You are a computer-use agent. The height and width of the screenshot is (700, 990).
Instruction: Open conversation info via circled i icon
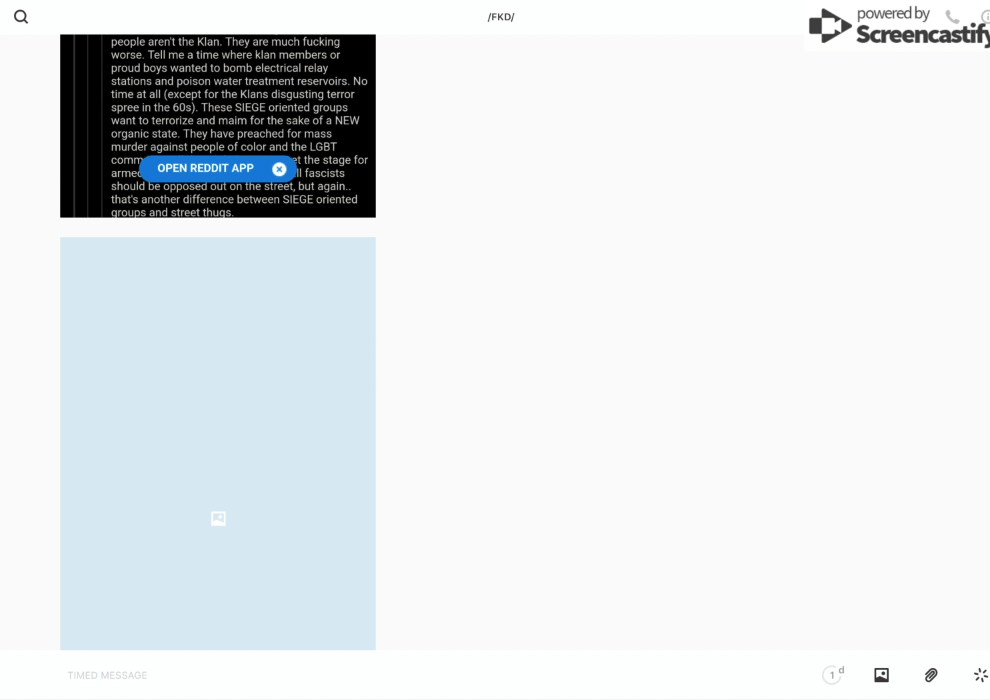pyautogui.click(x=984, y=17)
